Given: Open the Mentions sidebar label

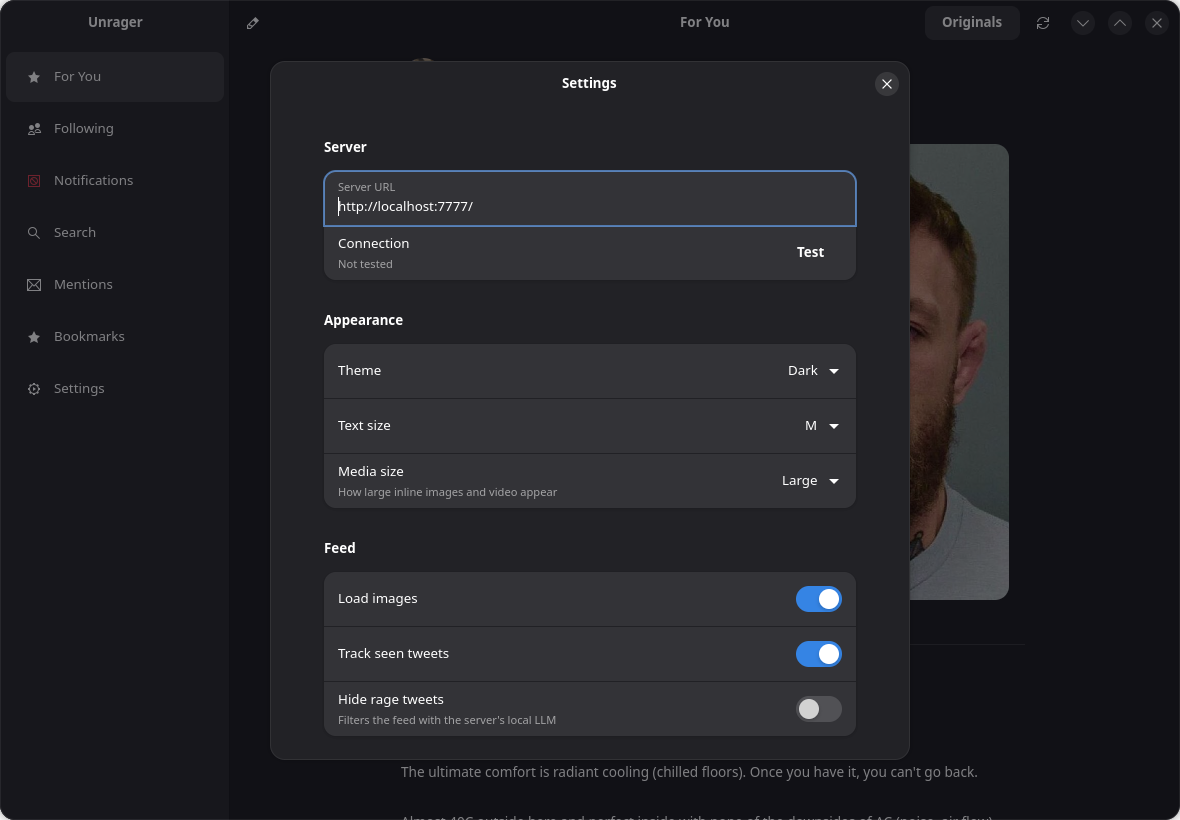Looking at the screenshot, I should pos(83,284).
